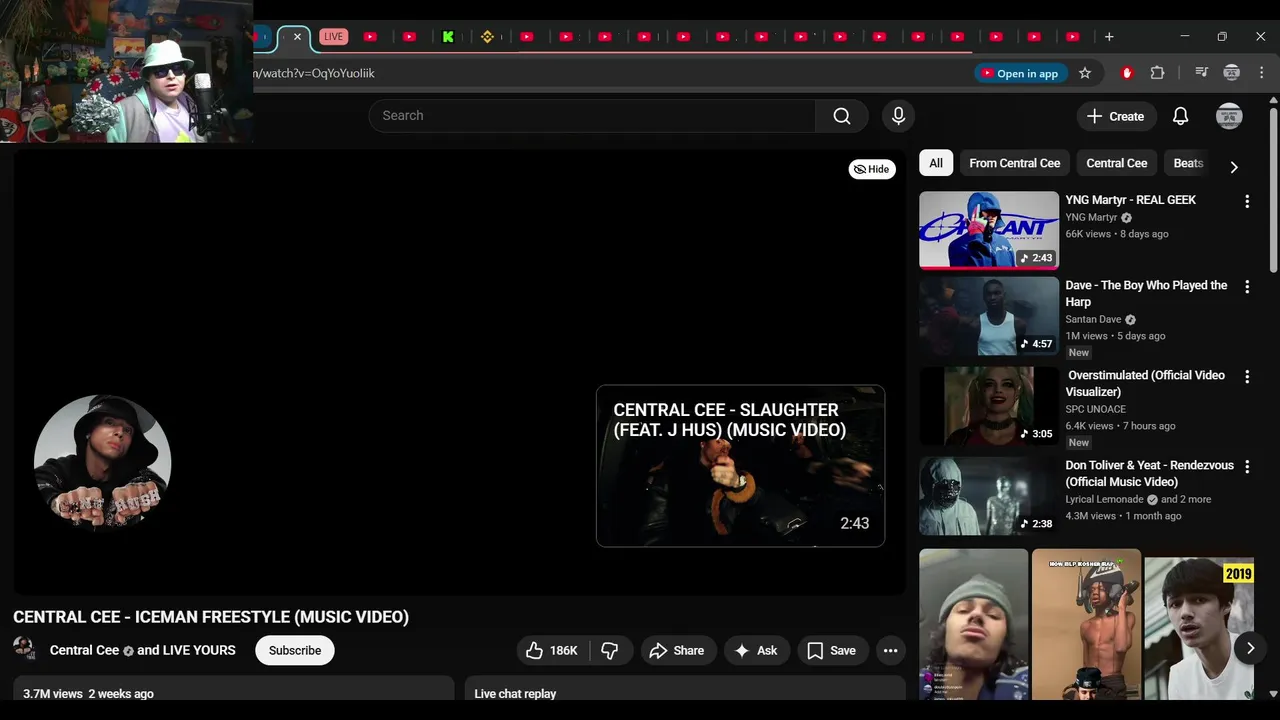Click the Create button

[1116, 116]
